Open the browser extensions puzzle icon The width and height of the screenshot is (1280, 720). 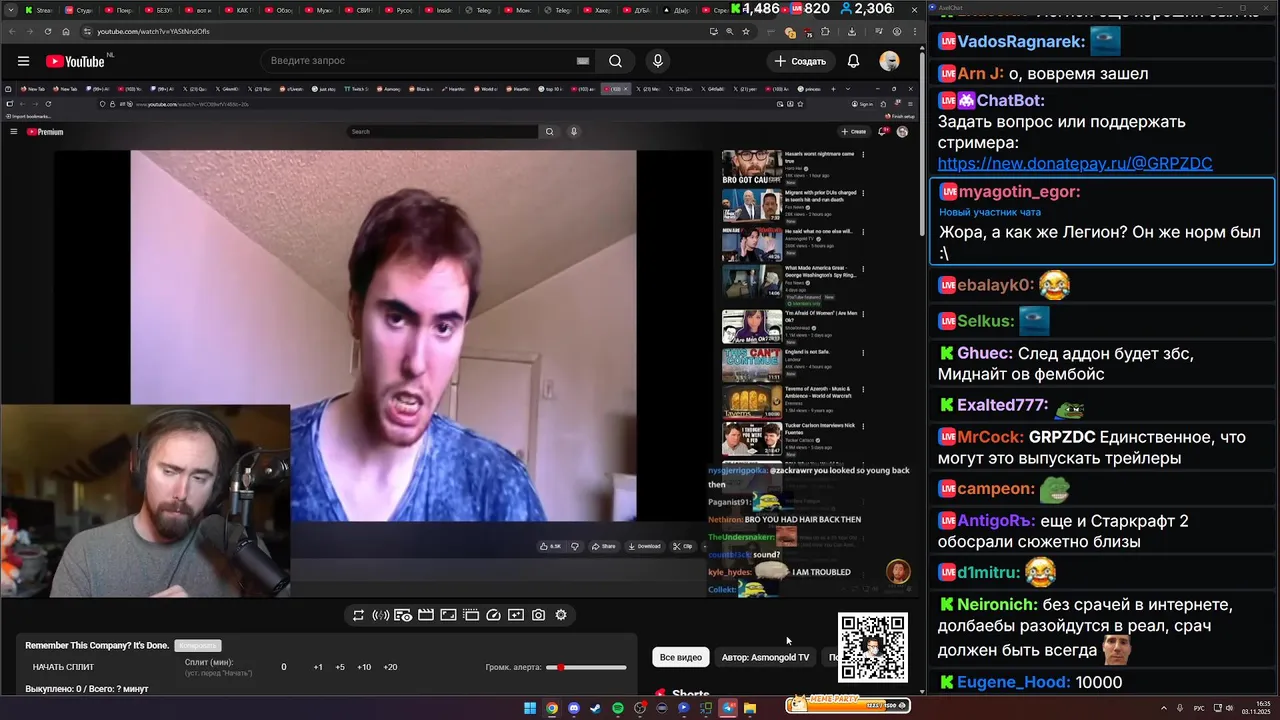pyautogui.click(x=825, y=31)
